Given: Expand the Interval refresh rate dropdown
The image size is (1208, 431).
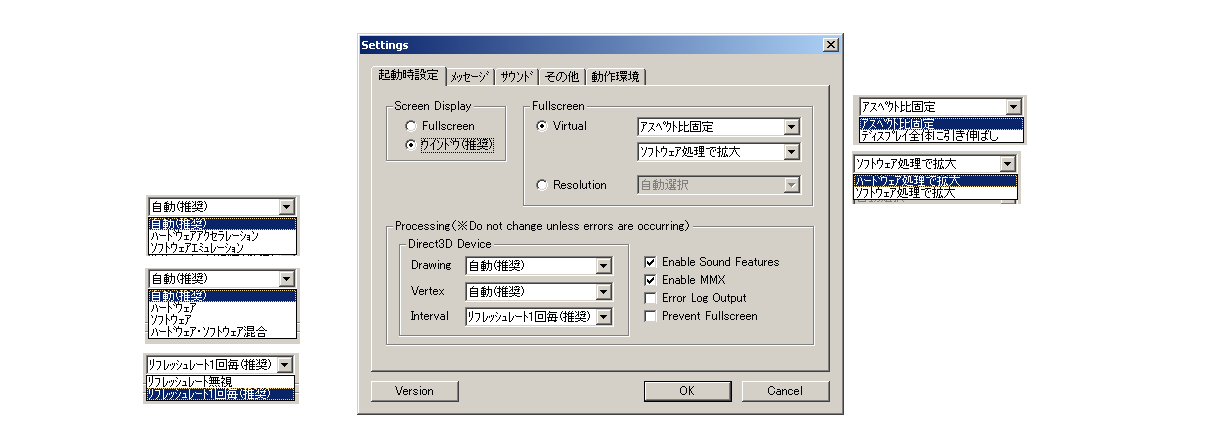Looking at the screenshot, I should (603, 317).
